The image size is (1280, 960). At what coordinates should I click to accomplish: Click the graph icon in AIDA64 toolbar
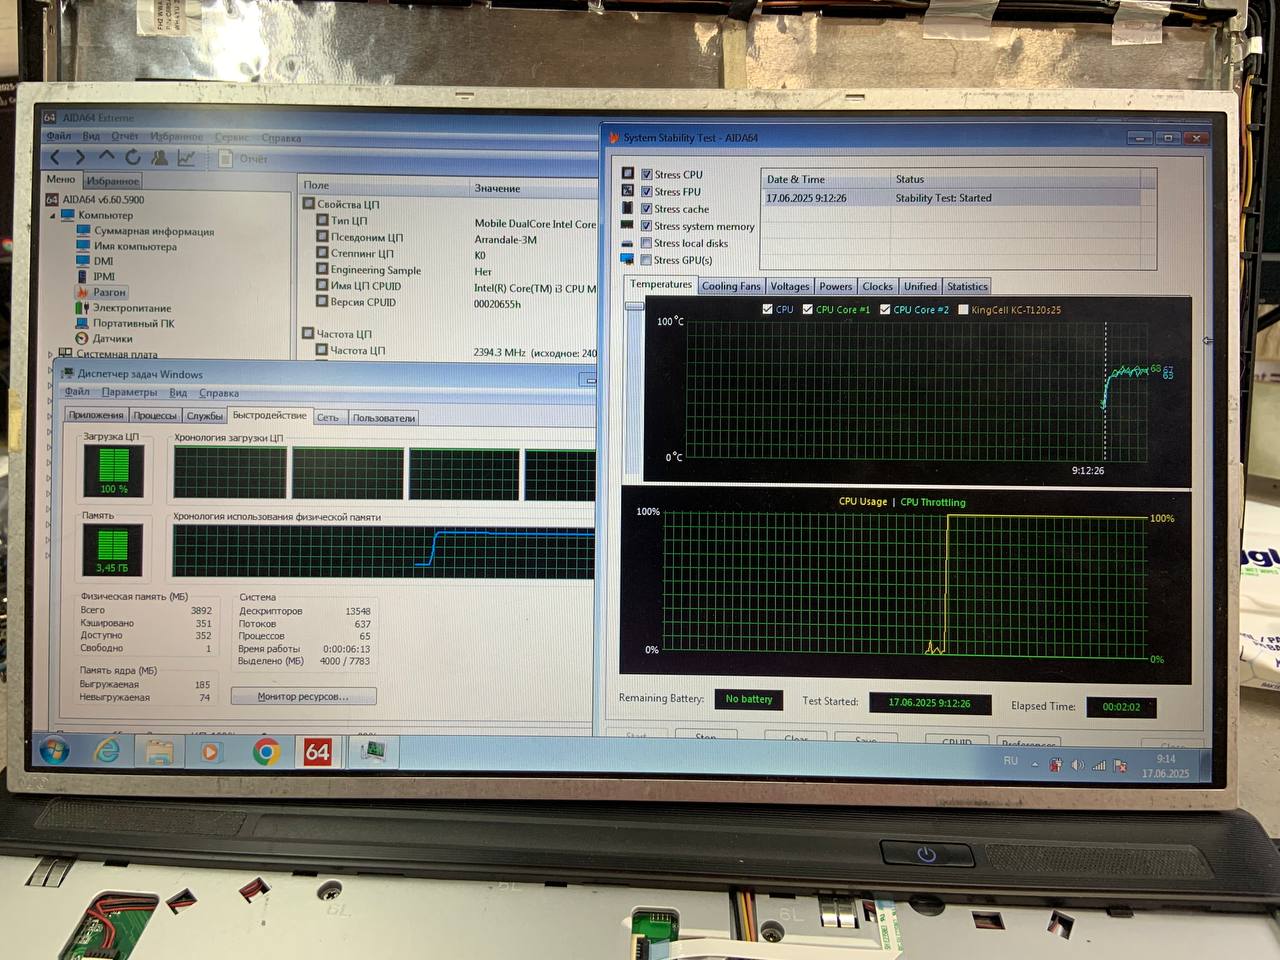pyautogui.click(x=186, y=158)
